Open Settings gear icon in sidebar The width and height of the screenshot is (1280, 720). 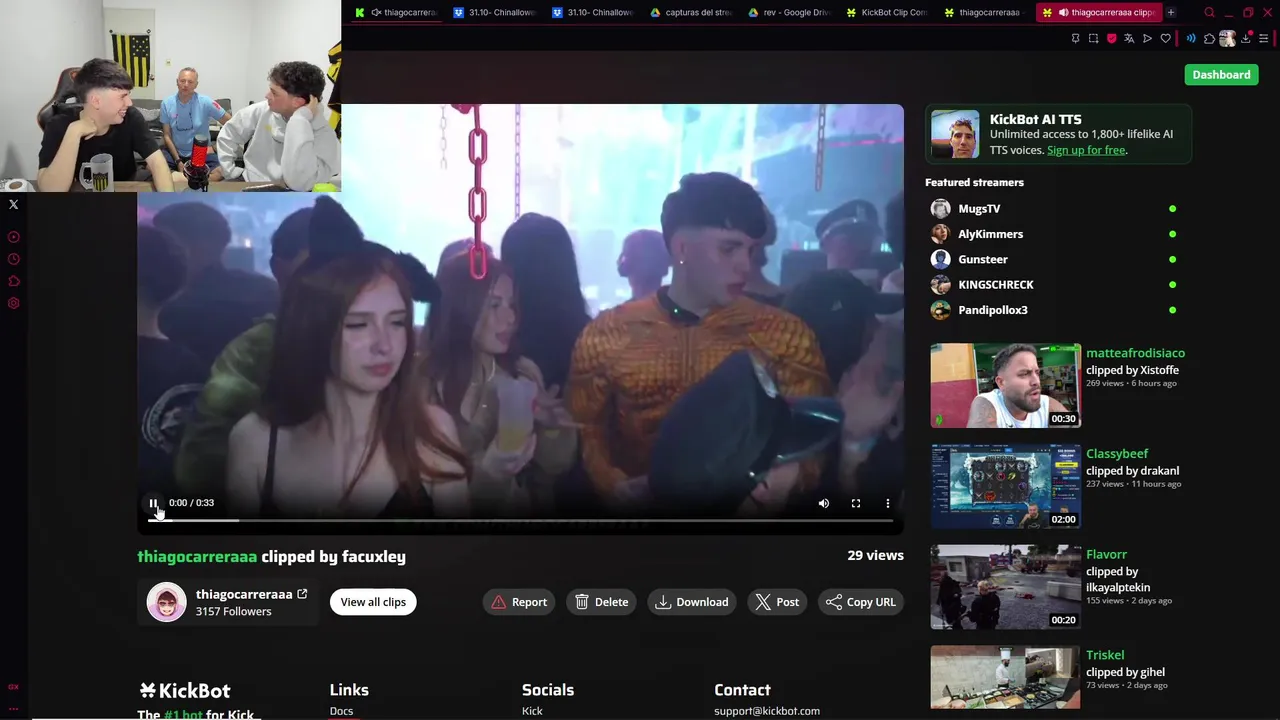coord(13,303)
